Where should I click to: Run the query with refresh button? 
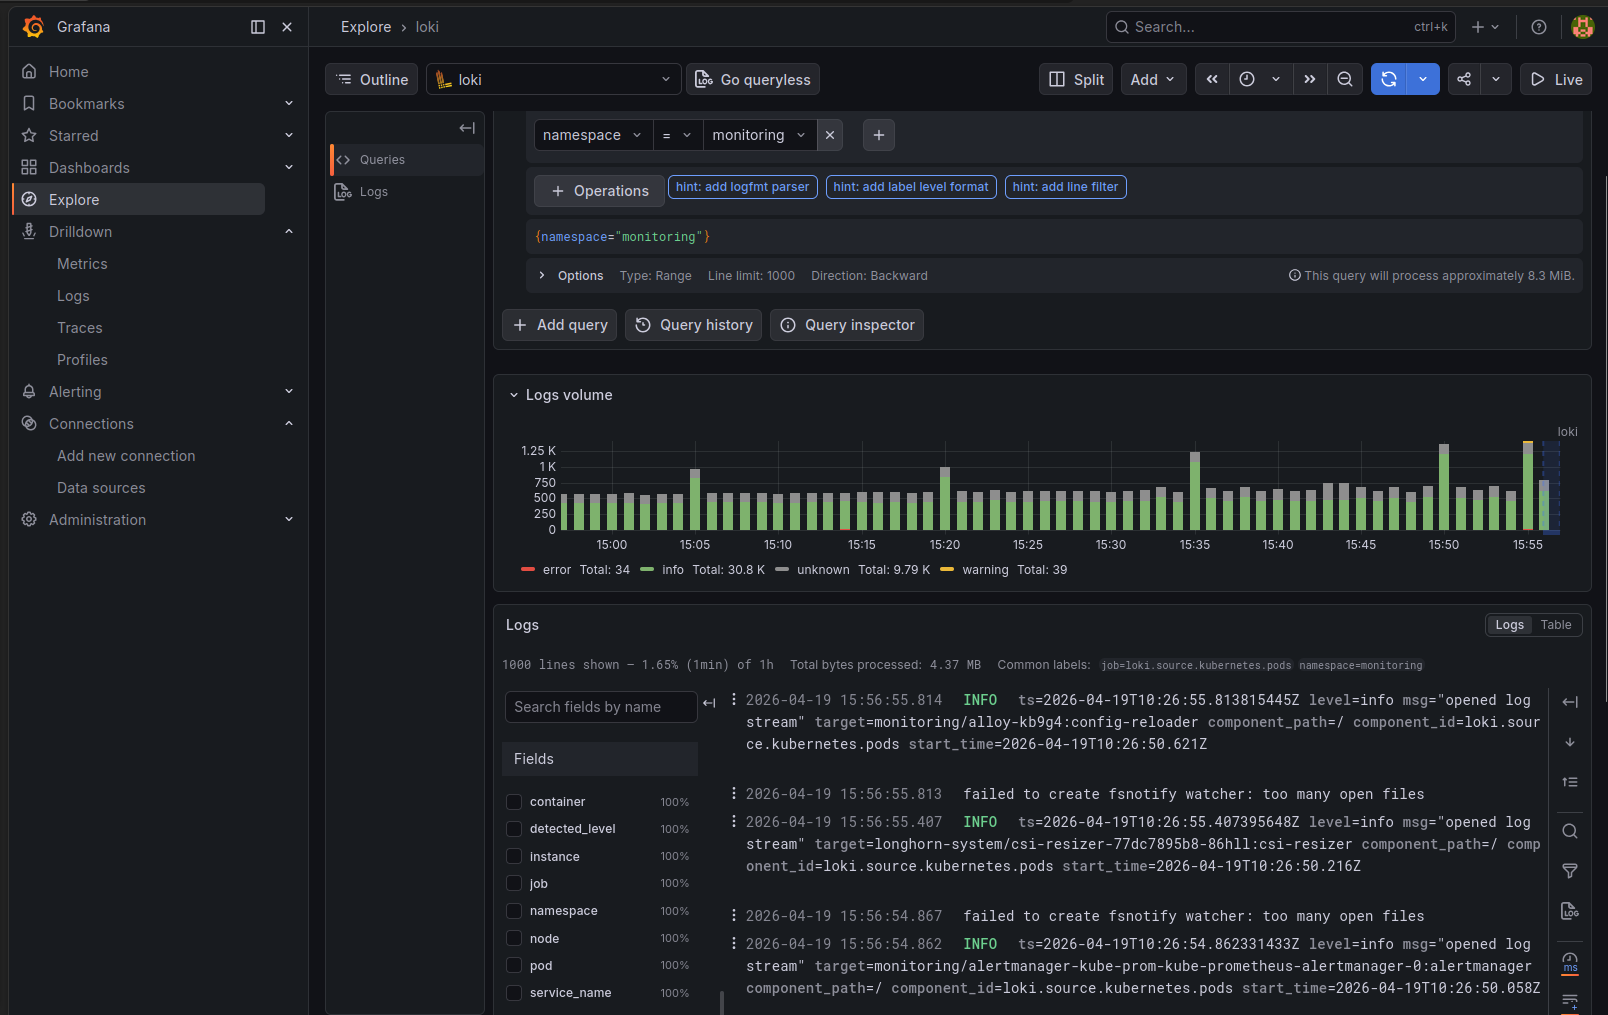pyautogui.click(x=1388, y=79)
